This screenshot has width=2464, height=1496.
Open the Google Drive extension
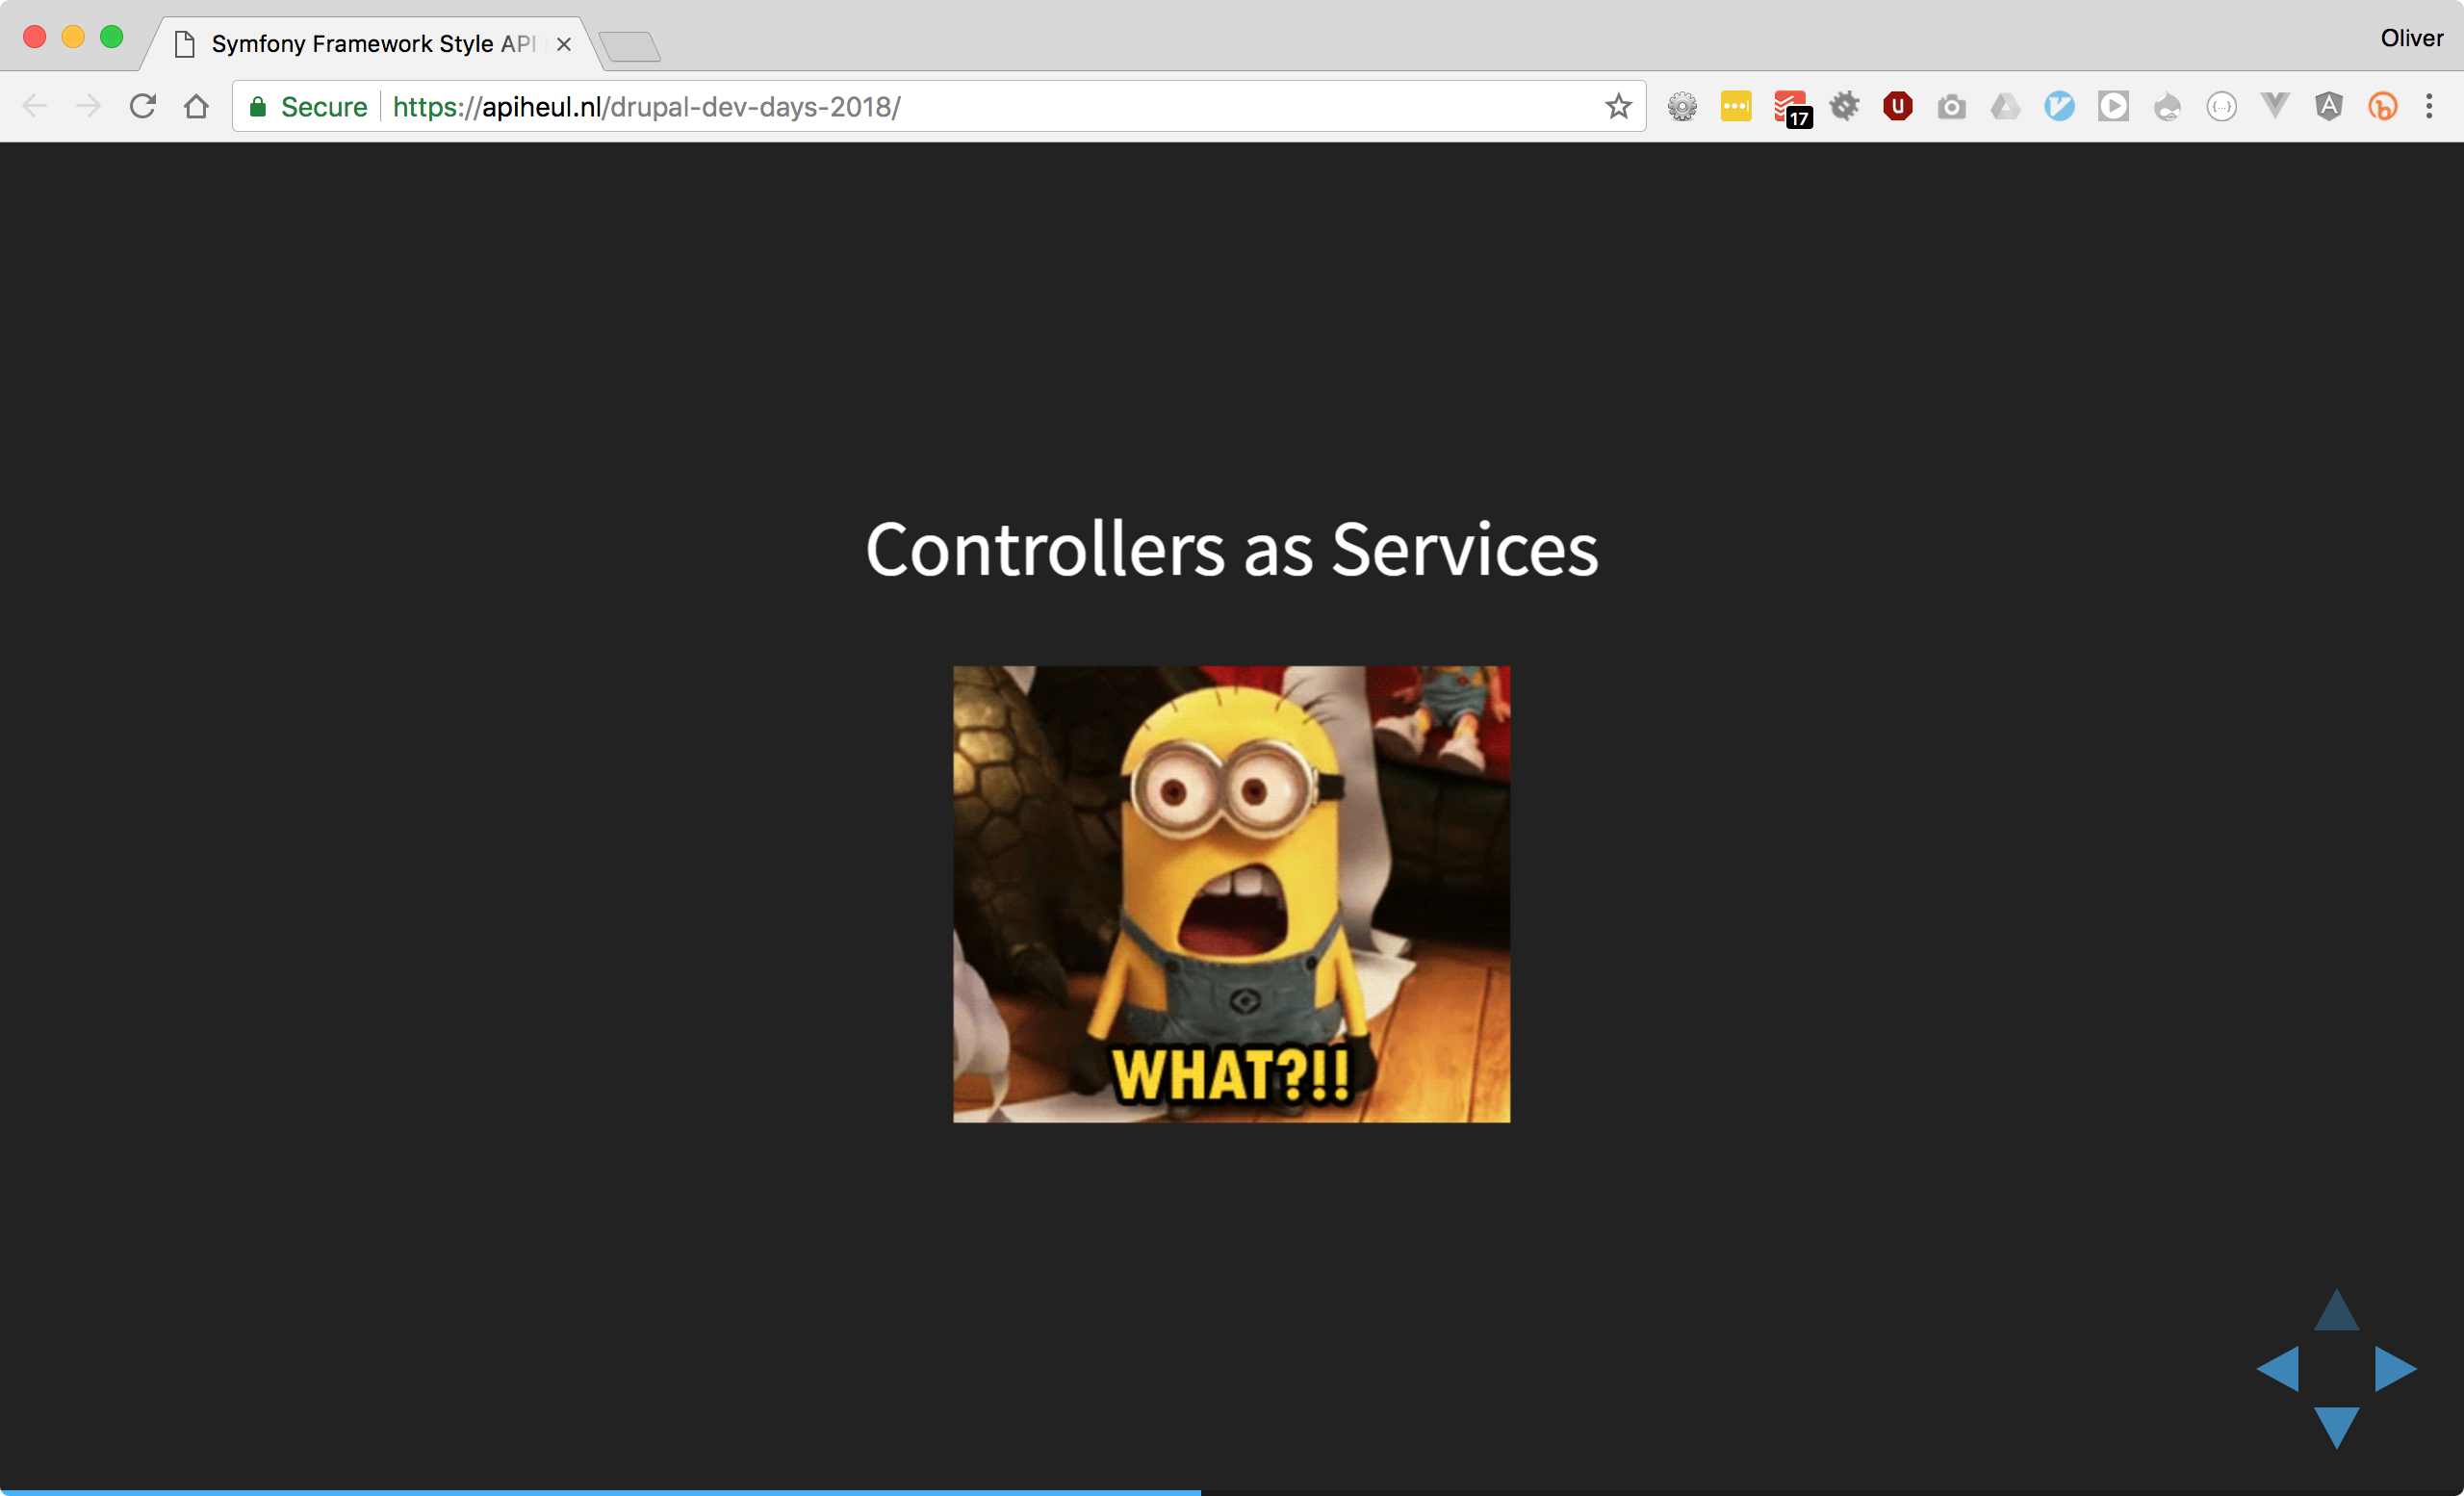(x=2005, y=106)
